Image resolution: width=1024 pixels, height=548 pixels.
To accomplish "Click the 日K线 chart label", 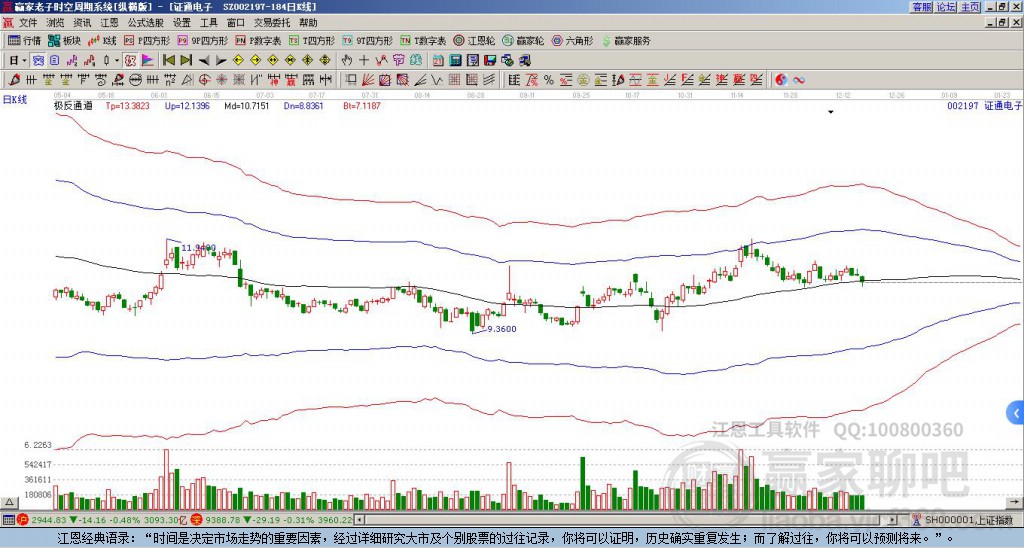I will click(x=15, y=99).
